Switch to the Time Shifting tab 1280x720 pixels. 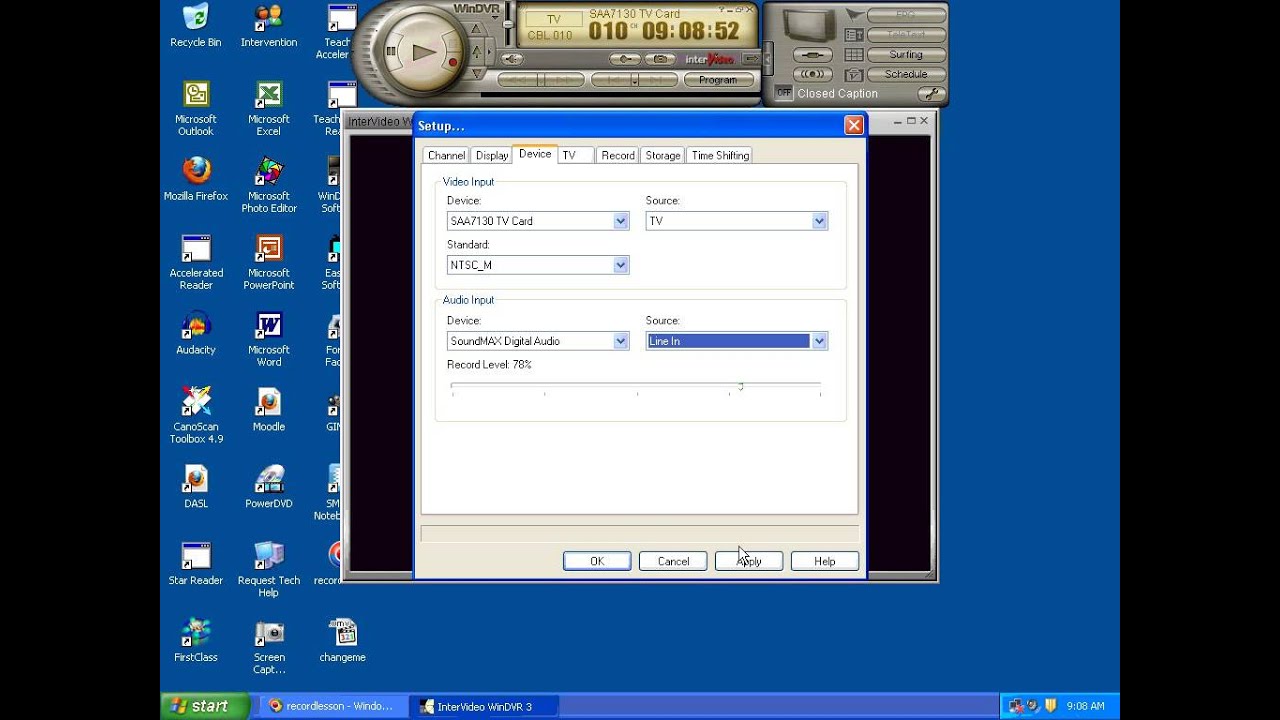coord(720,155)
